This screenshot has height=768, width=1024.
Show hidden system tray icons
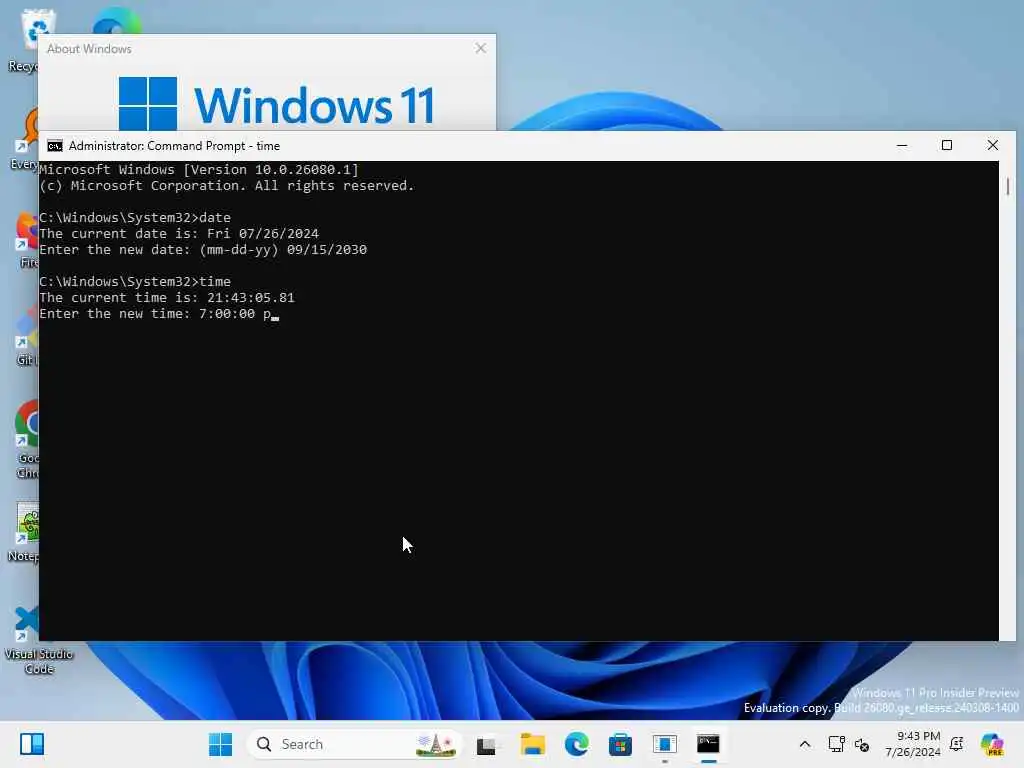pyautogui.click(x=805, y=744)
